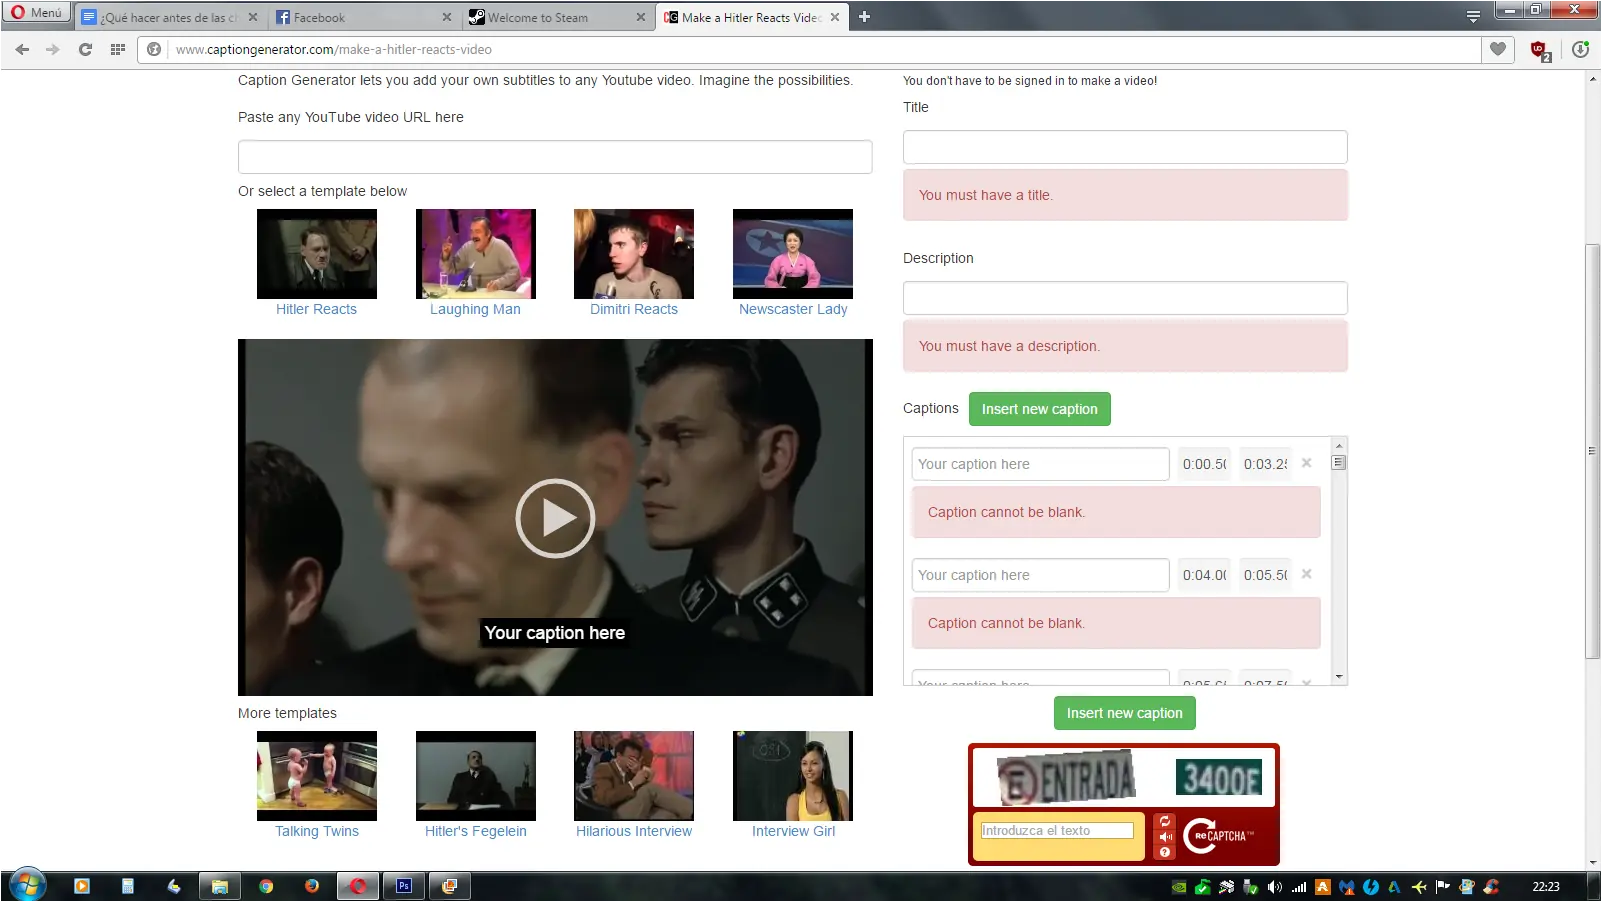The height and width of the screenshot is (902, 1602).
Task: Open Google Chrome from the taskbar
Action: 266,886
